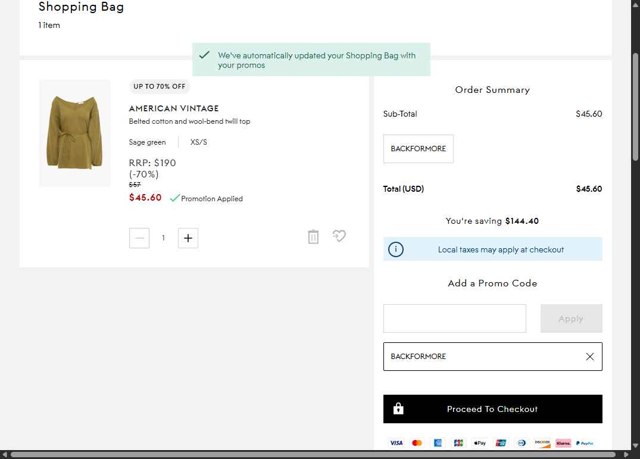
Task: Click the 'RRP: $190' text
Action: point(152,163)
